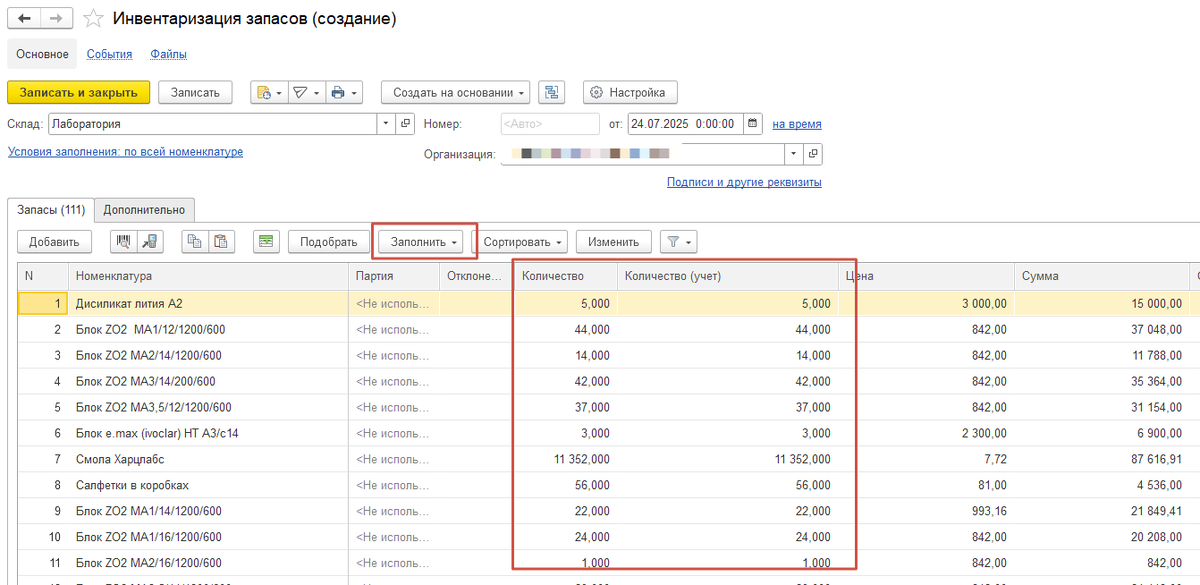Select row Блок ZO2 MA1/16/1200/600

coord(608,537)
